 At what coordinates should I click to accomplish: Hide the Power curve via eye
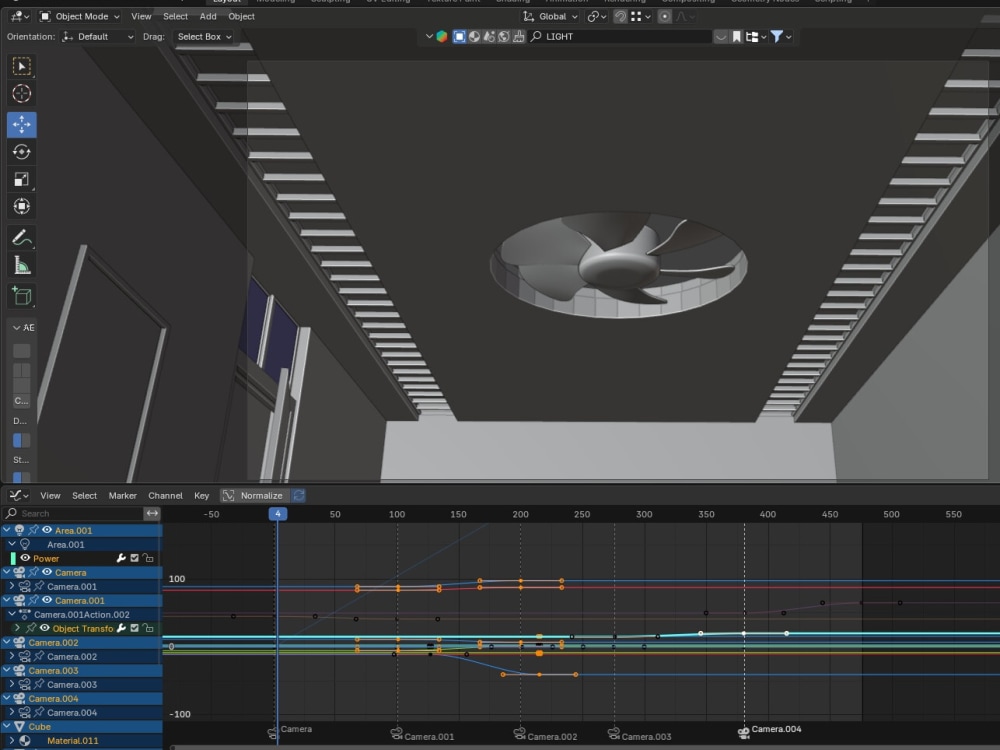click(26, 558)
